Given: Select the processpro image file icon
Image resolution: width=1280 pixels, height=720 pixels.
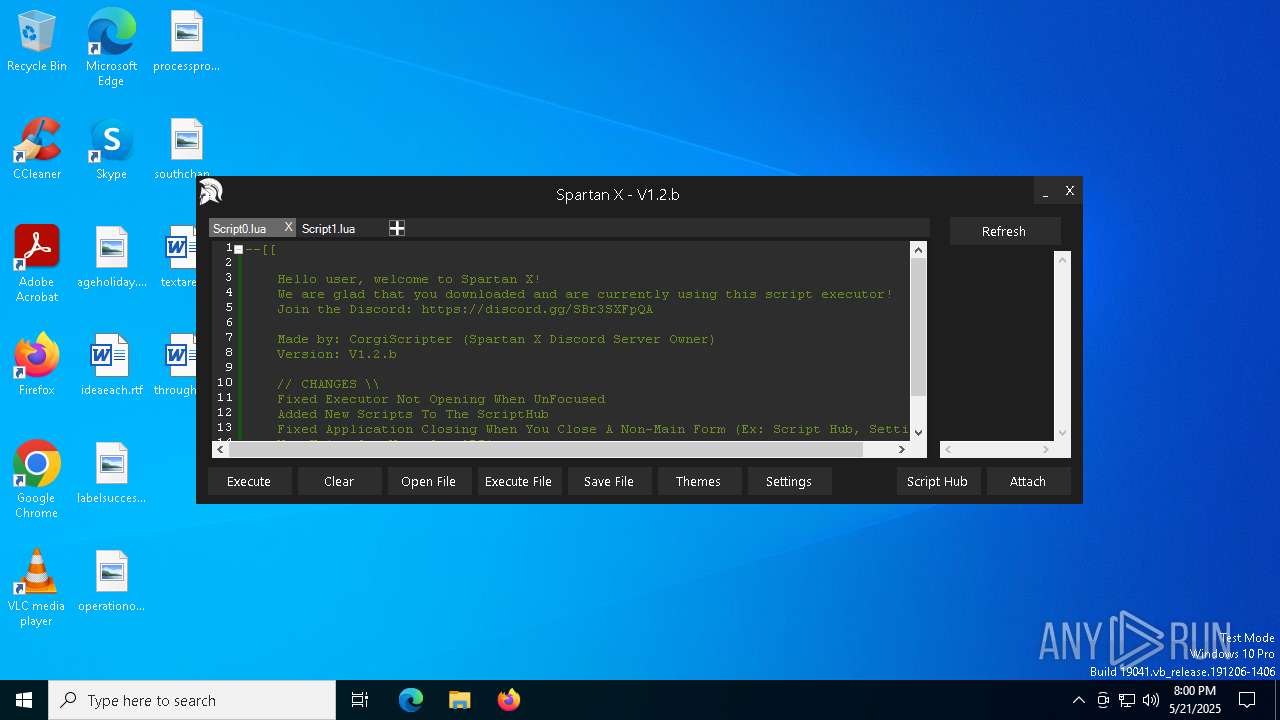Looking at the screenshot, I should [x=186, y=42].
